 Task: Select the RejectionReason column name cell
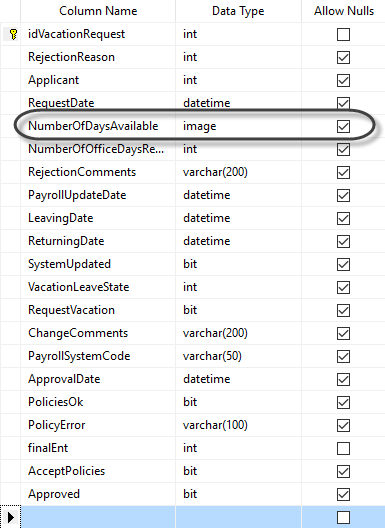coord(98,57)
